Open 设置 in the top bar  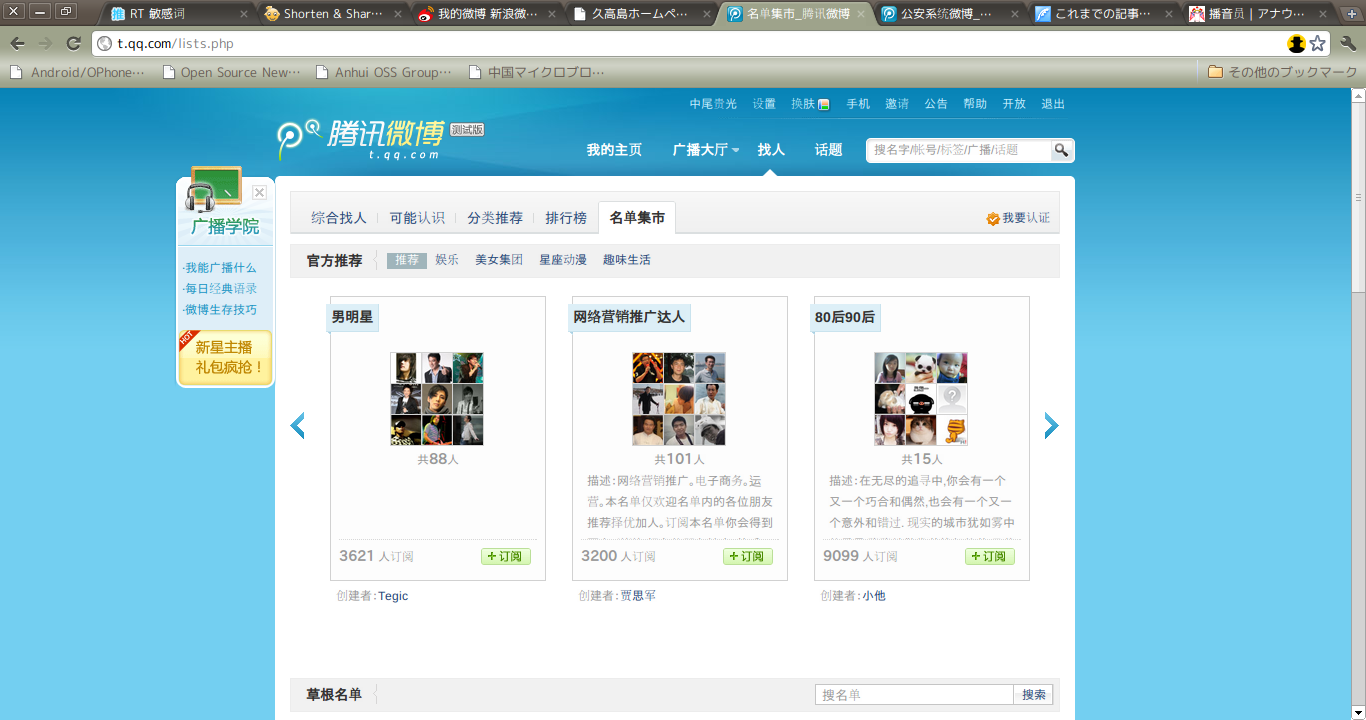(764, 104)
